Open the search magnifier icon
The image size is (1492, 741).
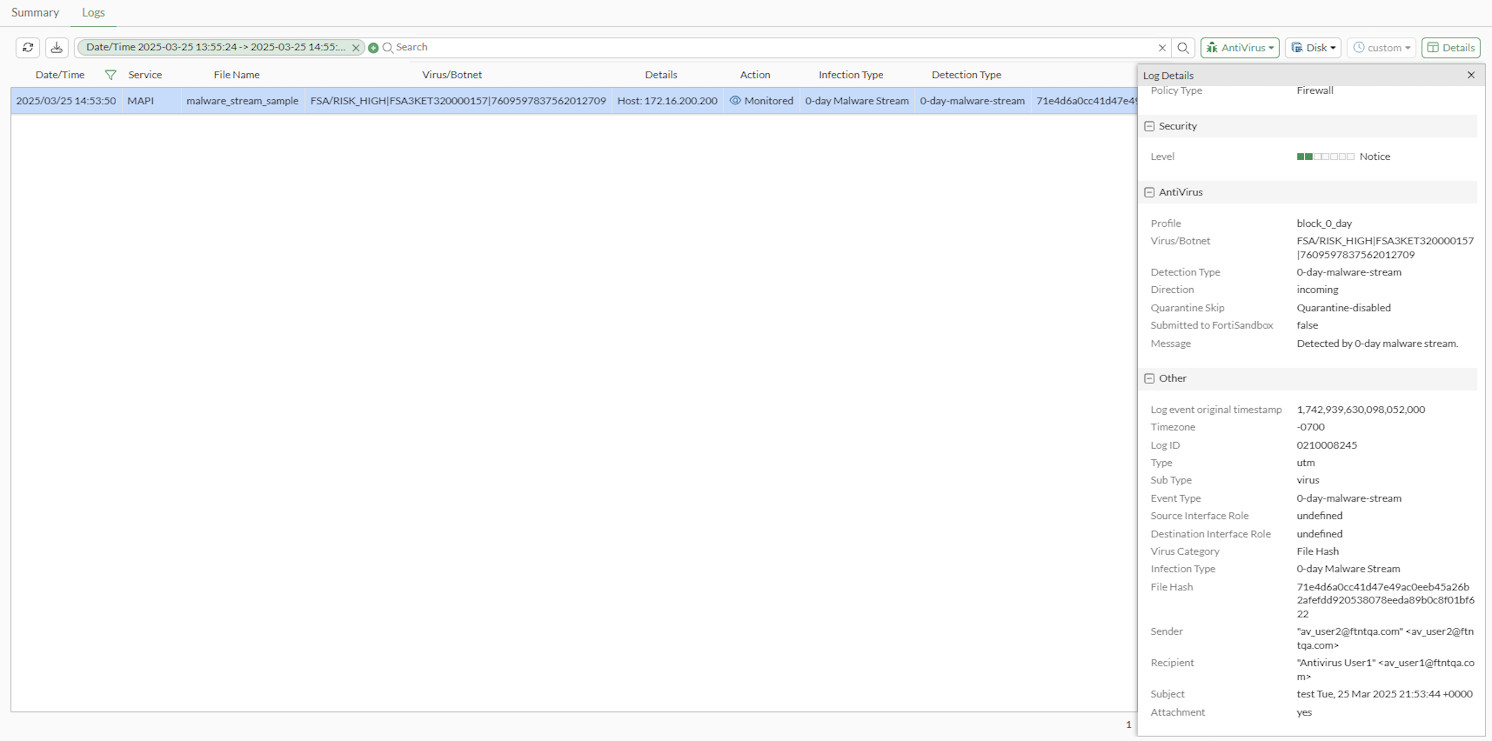pyautogui.click(x=1183, y=47)
